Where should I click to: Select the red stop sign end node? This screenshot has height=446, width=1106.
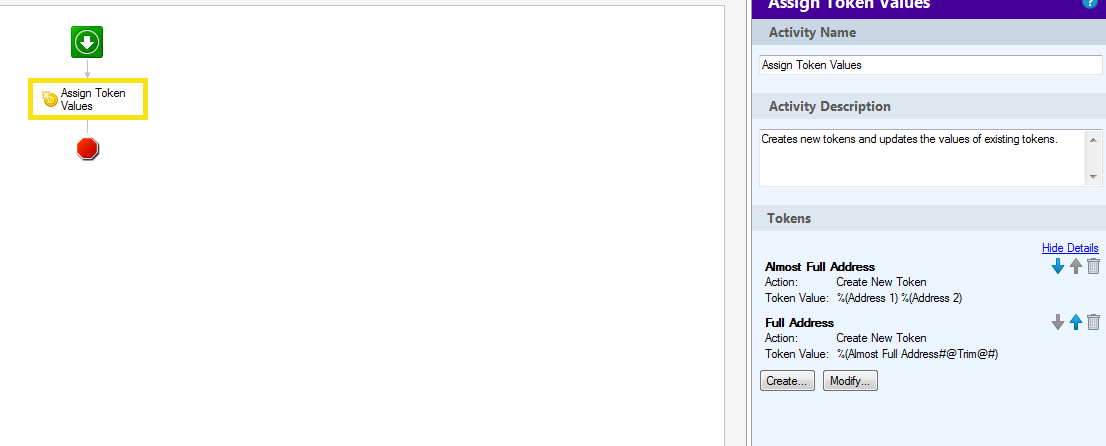click(87, 148)
